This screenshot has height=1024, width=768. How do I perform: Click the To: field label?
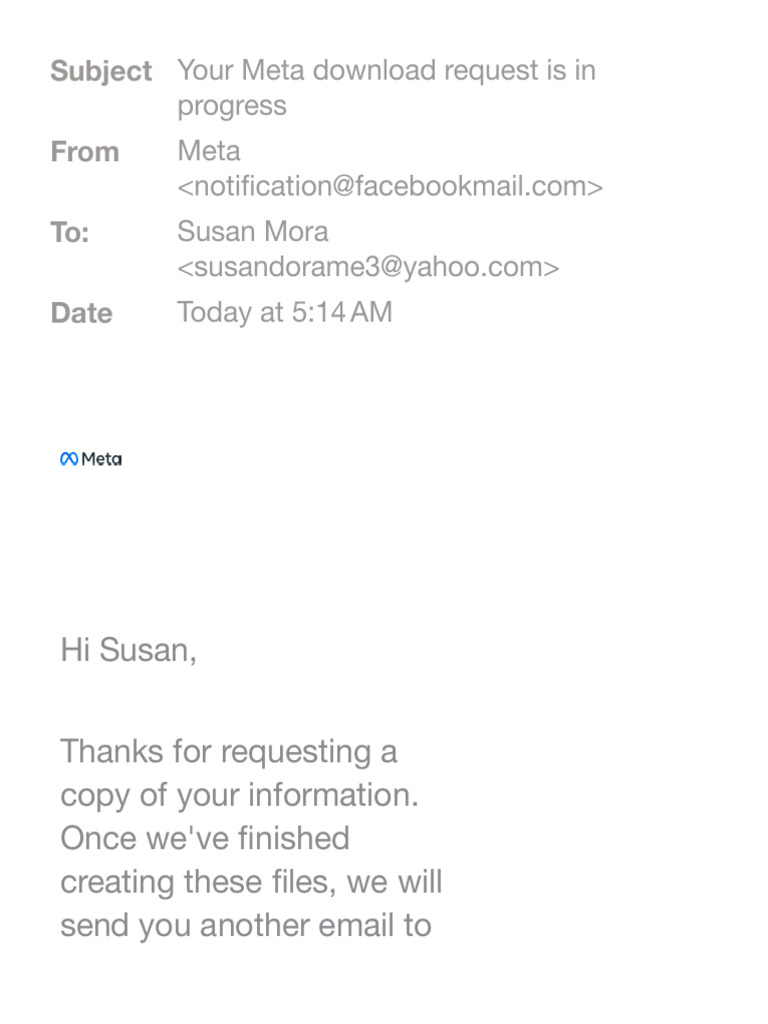tap(70, 232)
